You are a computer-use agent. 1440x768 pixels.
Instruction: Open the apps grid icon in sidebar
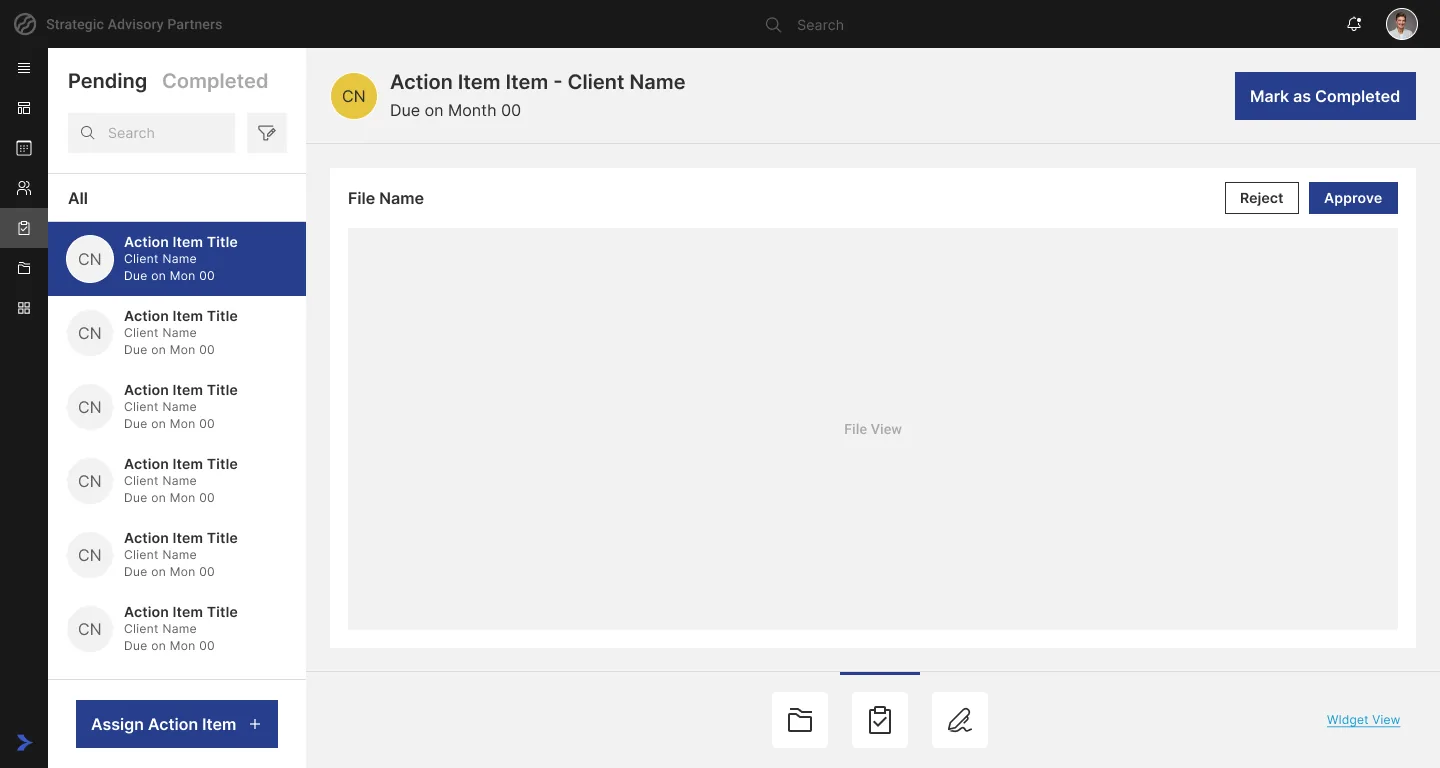24,308
